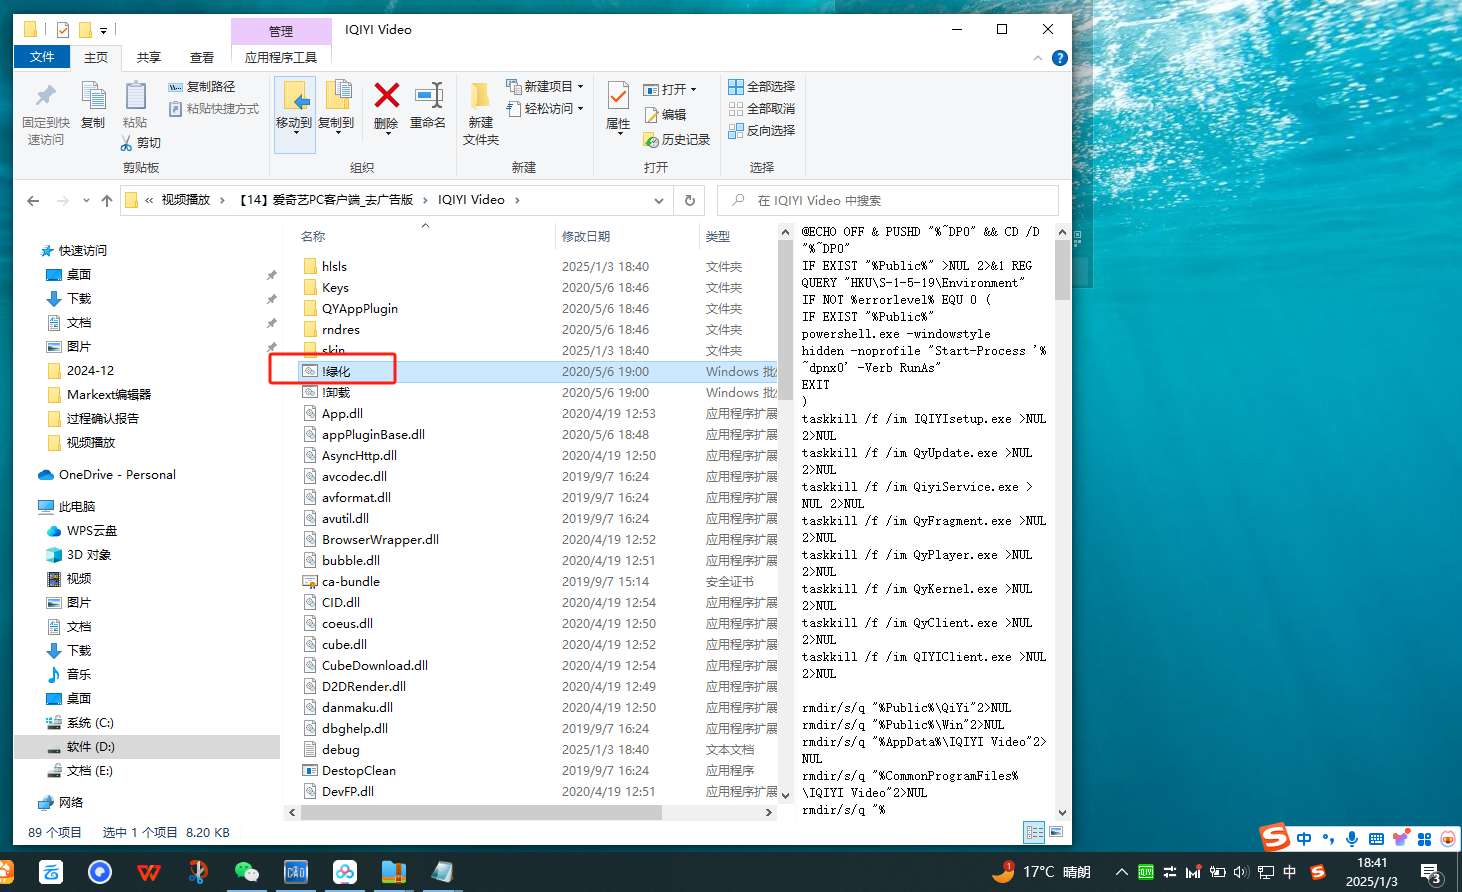Image resolution: width=1462 pixels, height=892 pixels.
Task: Select the DestopClean application file
Action: click(x=359, y=771)
